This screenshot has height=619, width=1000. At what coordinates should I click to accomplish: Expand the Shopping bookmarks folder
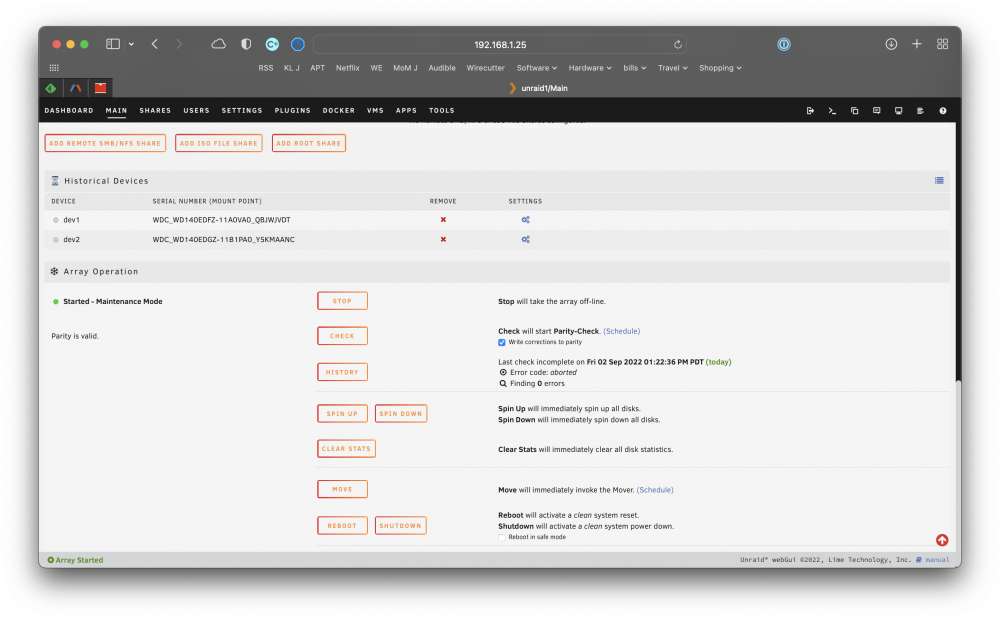(x=720, y=68)
